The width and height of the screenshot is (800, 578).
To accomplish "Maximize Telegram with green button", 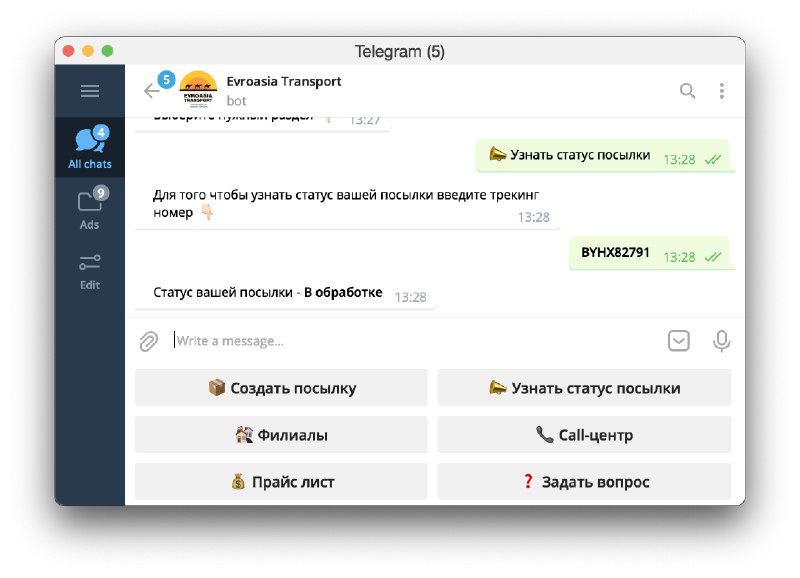I will click(x=107, y=51).
